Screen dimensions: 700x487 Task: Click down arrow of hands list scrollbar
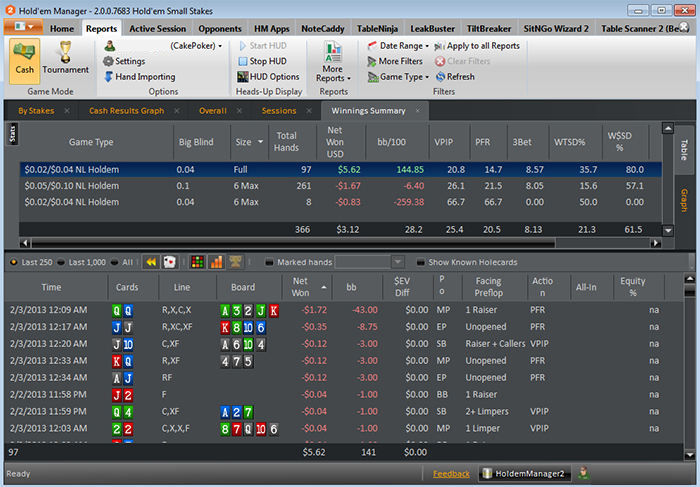tap(690, 455)
